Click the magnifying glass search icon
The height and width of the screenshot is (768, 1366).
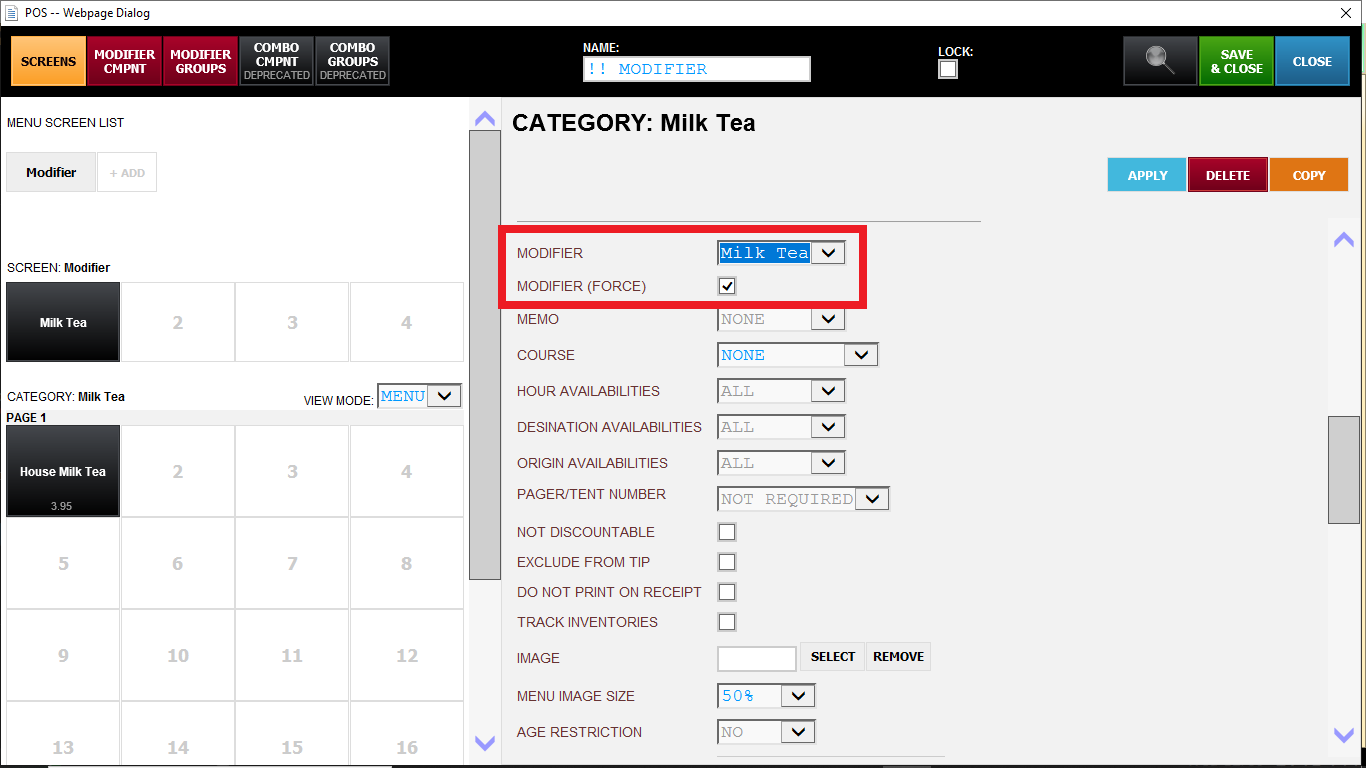point(1160,61)
